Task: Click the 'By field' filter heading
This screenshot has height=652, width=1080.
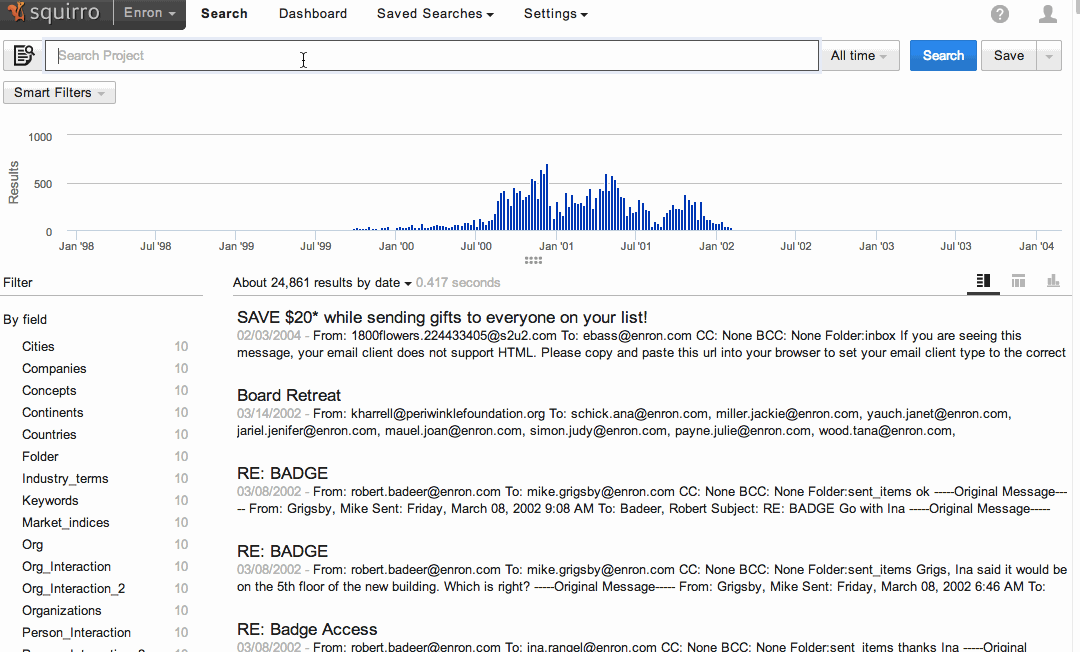Action: click(25, 319)
